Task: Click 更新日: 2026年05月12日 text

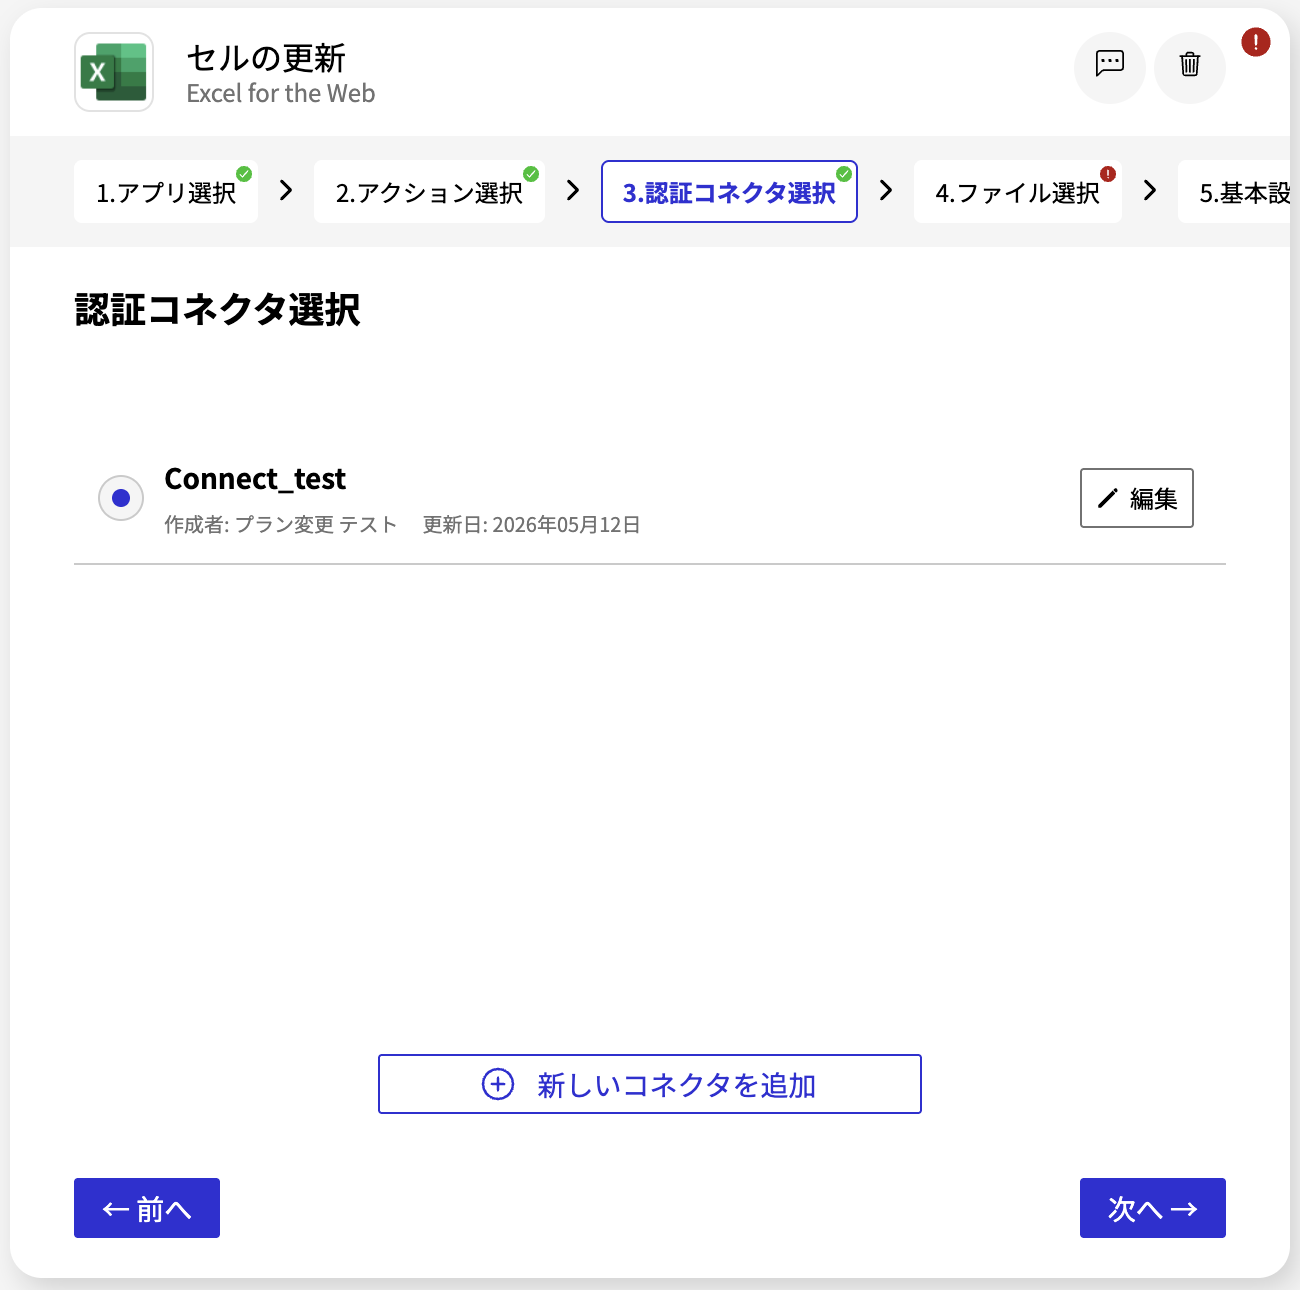Action: tap(532, 525)
